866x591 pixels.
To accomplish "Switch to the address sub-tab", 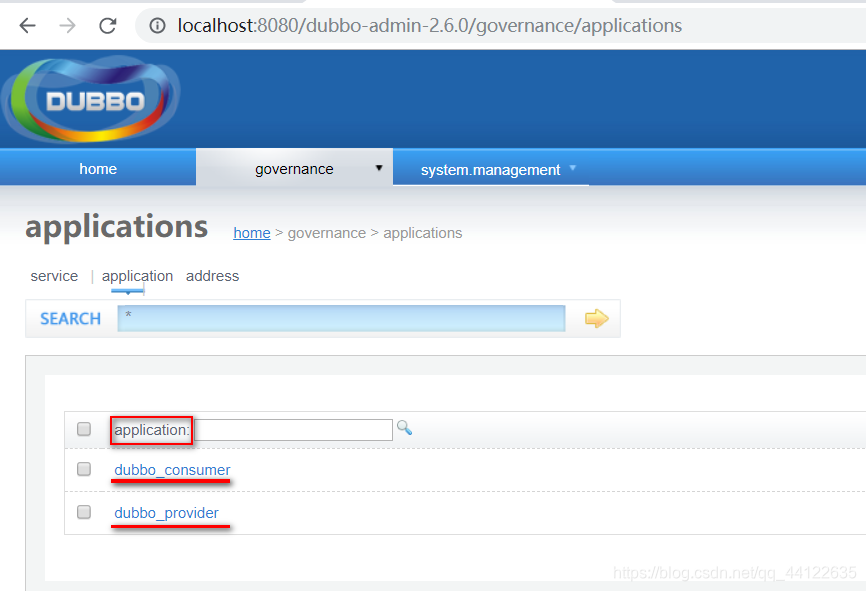I will point(212,276).
